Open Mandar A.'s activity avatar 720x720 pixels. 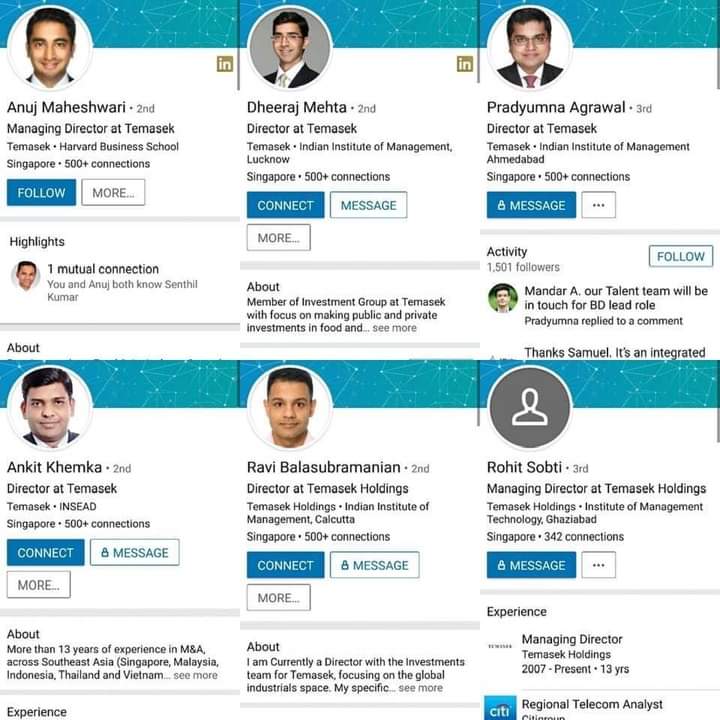click(503, 298)
